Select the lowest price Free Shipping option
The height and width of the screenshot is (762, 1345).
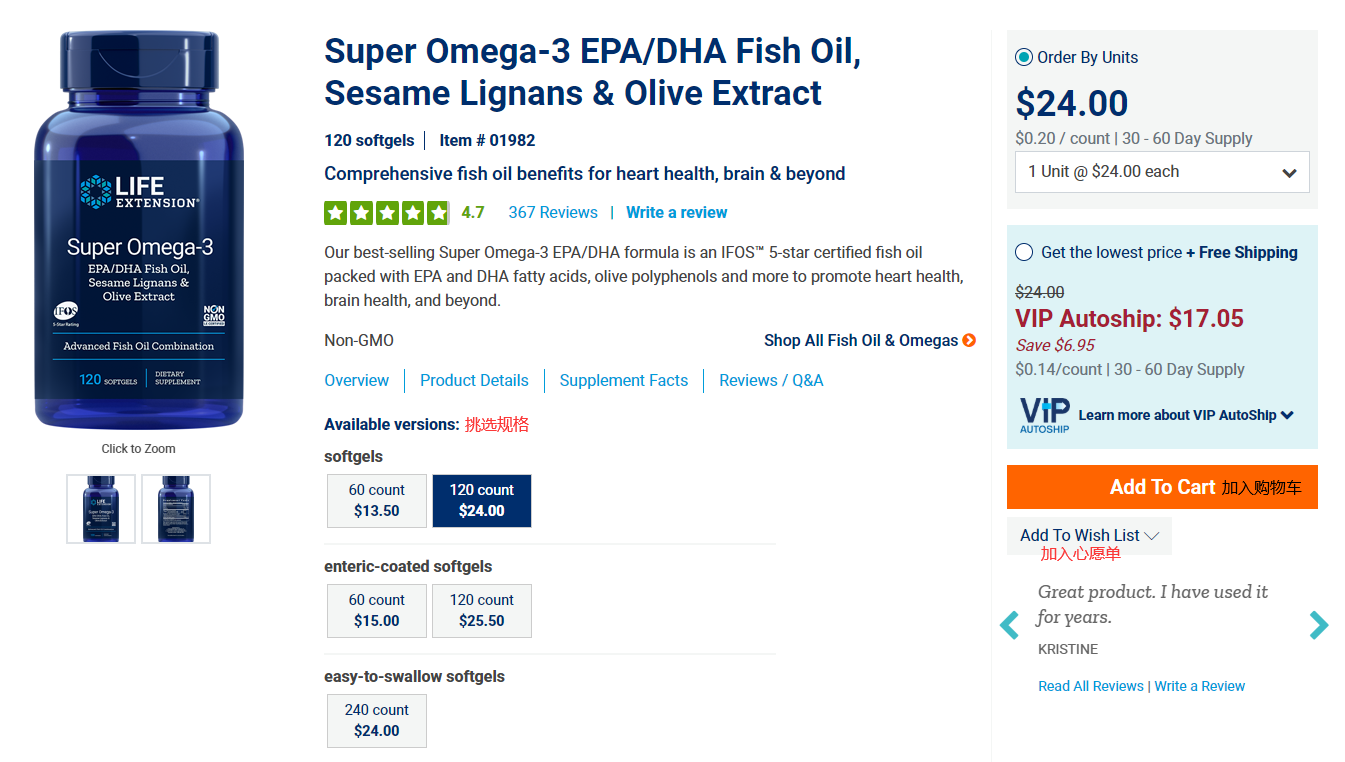pos(1024,253)
